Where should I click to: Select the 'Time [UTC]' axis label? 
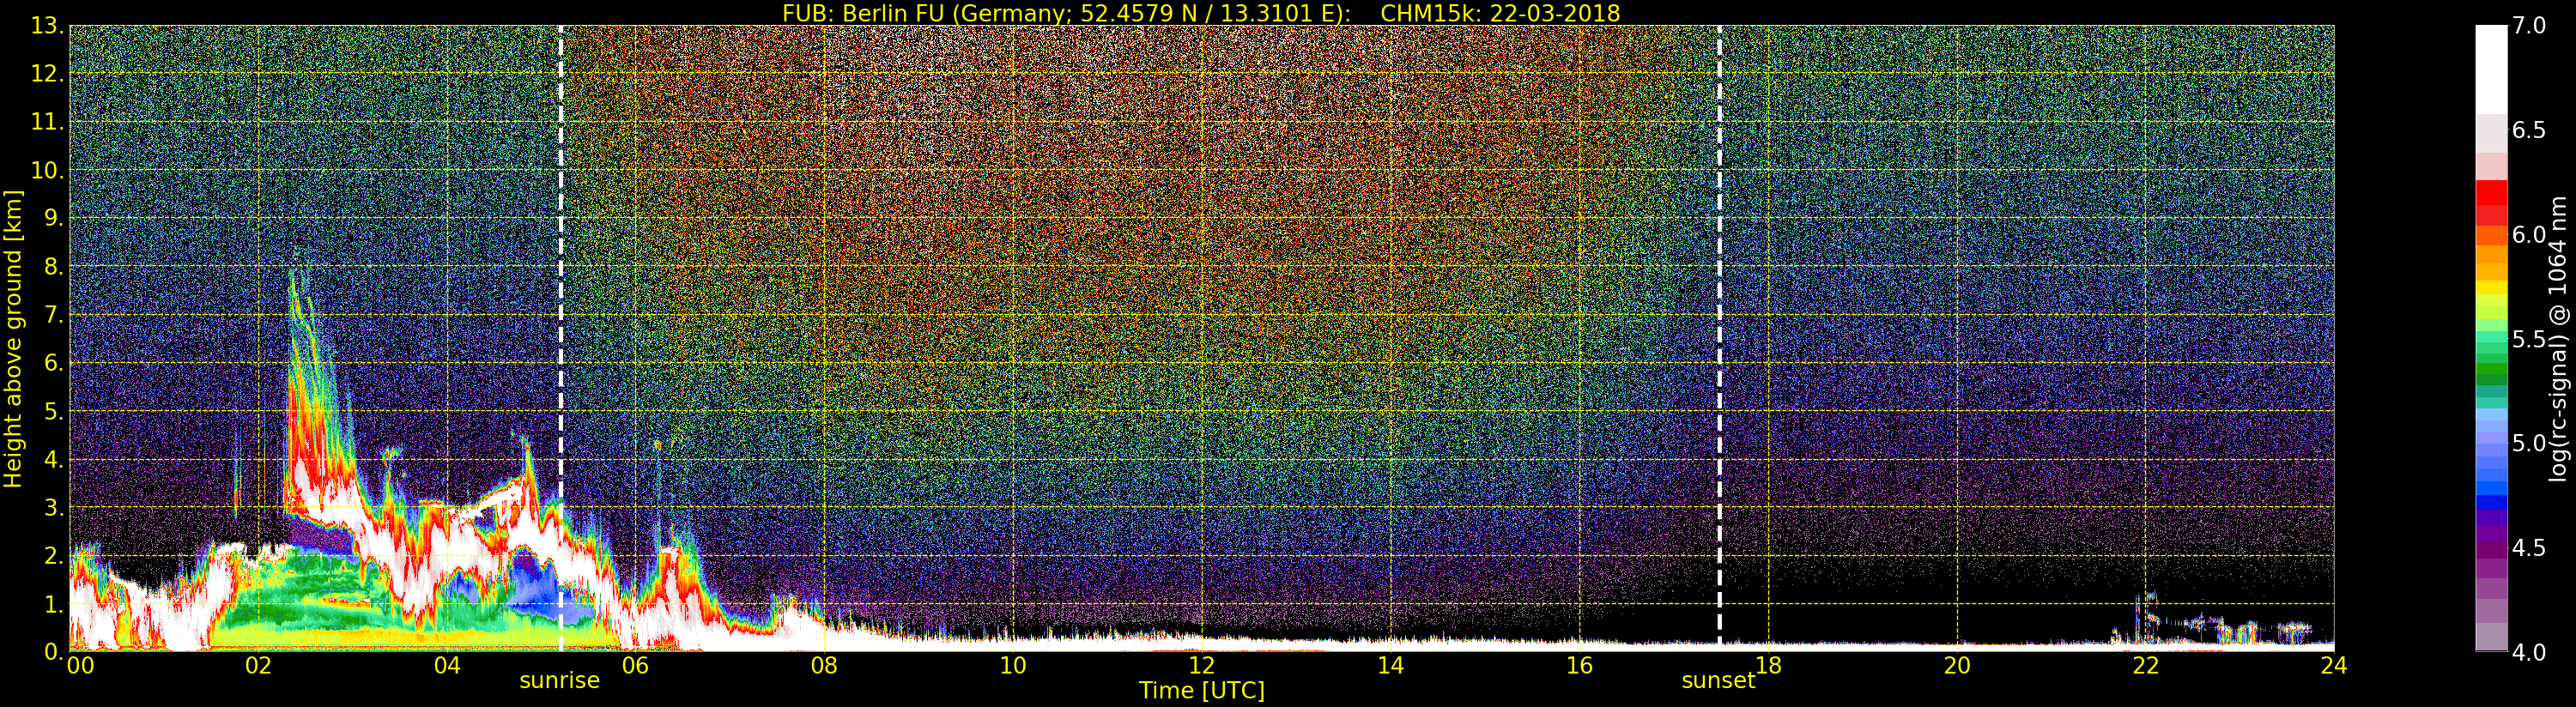(1202, 691)
